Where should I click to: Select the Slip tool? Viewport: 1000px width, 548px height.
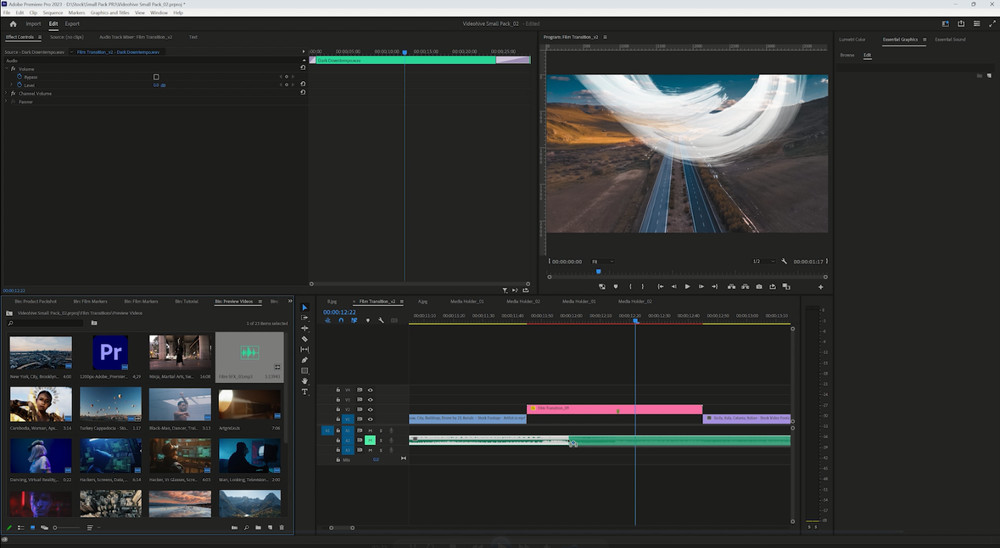tap(304, 350)
